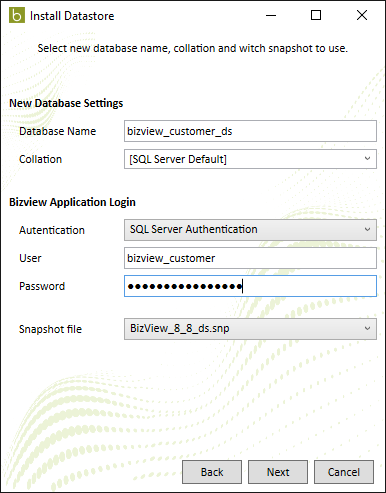This screenshot has width=386, height=493.
Task: Click the instruction text about snapshot
Action: 193,48
